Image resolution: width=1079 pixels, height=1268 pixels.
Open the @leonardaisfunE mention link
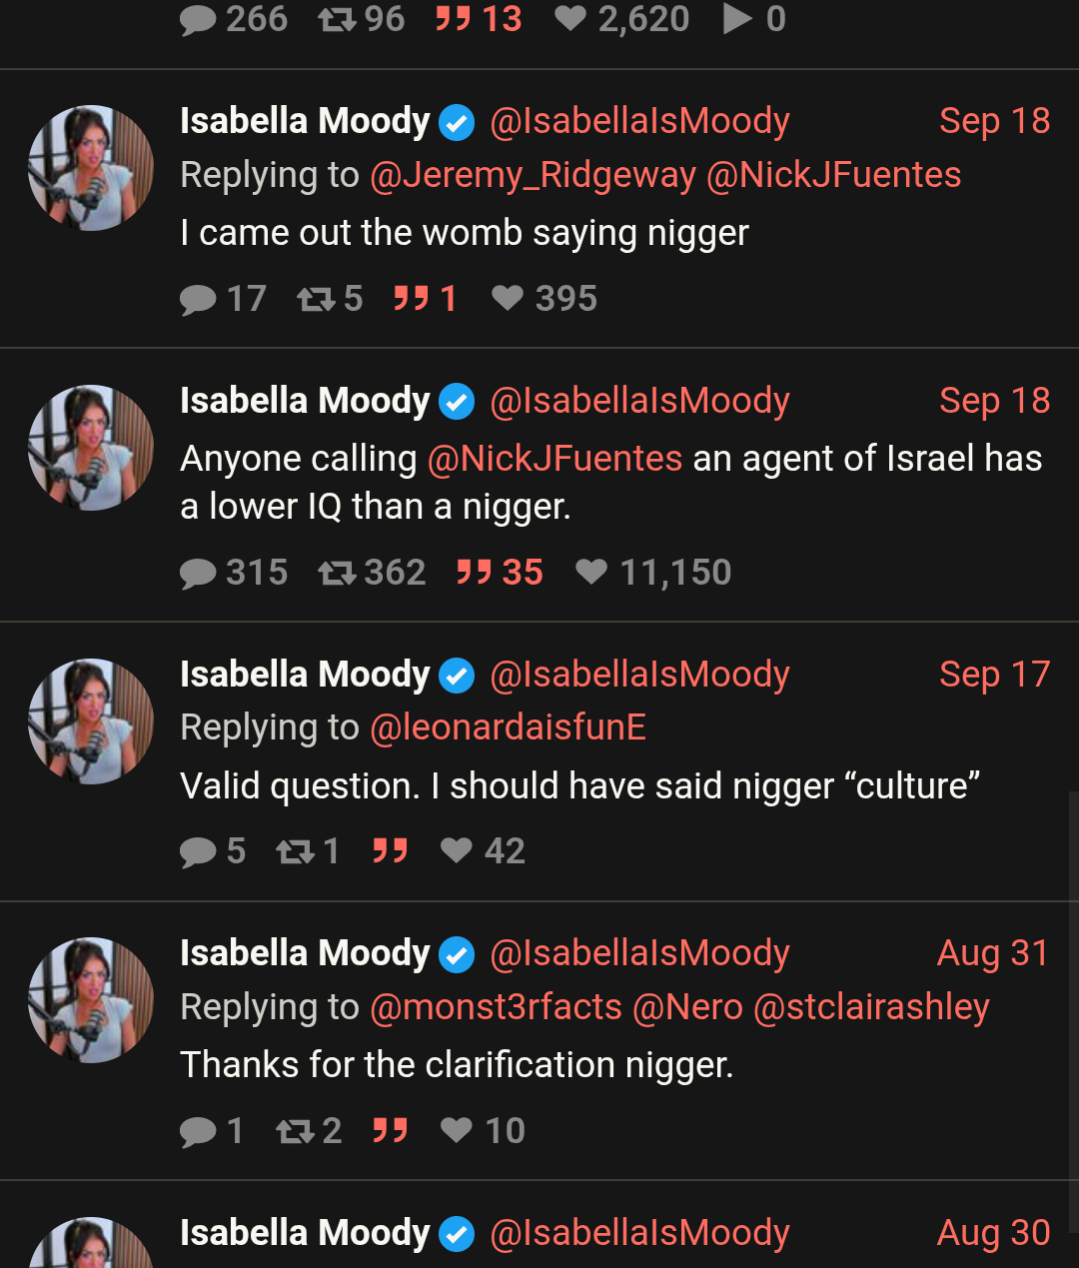(x=508, y=728)
